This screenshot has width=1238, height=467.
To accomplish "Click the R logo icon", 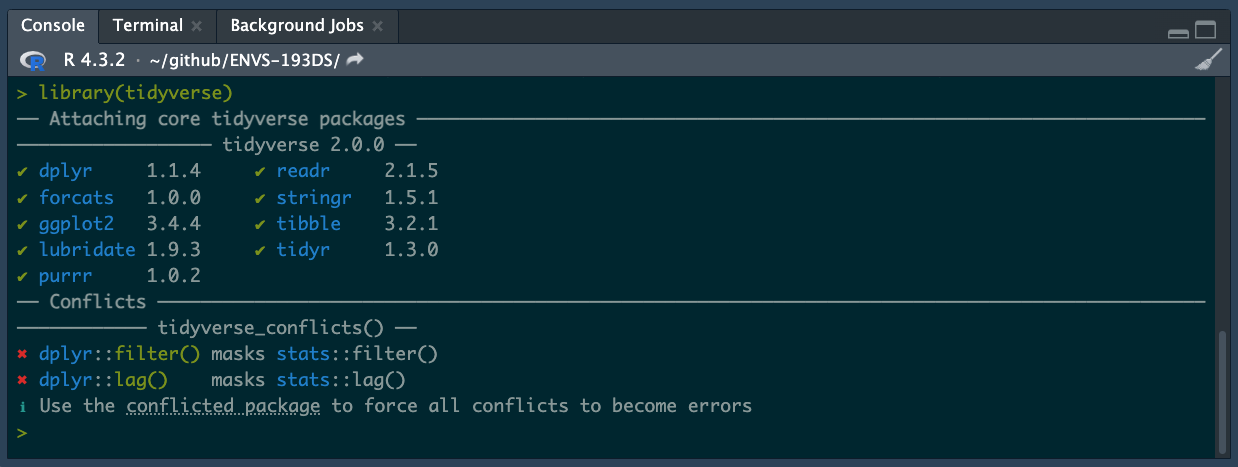I will 33,60.
